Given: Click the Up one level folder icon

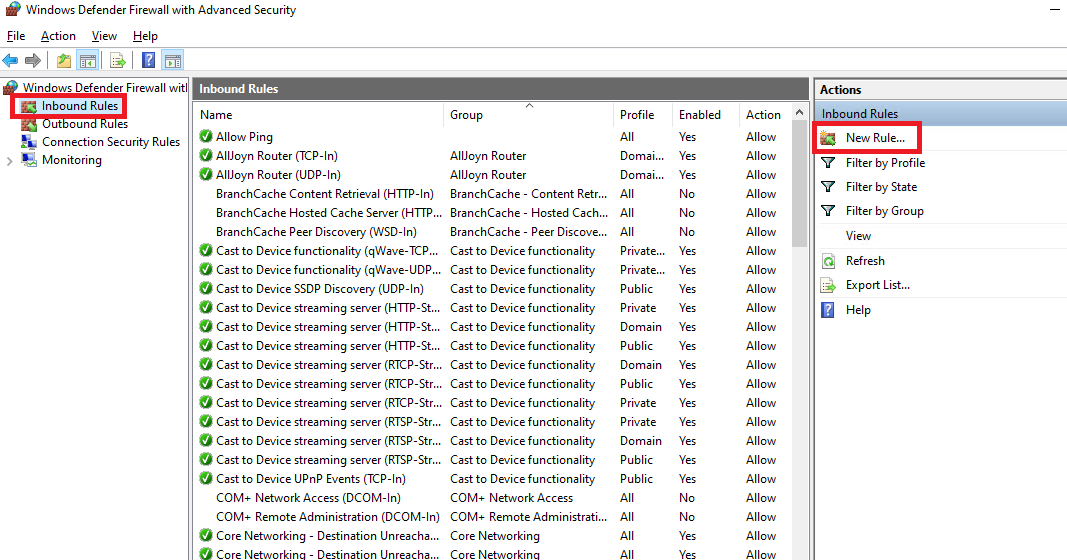Looking at the screenshot, I should pos(64,61).
